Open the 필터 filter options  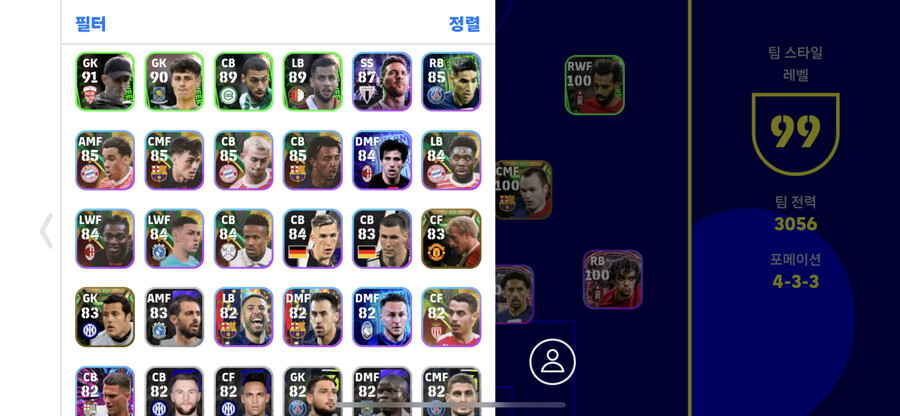[x=91, y=24]
